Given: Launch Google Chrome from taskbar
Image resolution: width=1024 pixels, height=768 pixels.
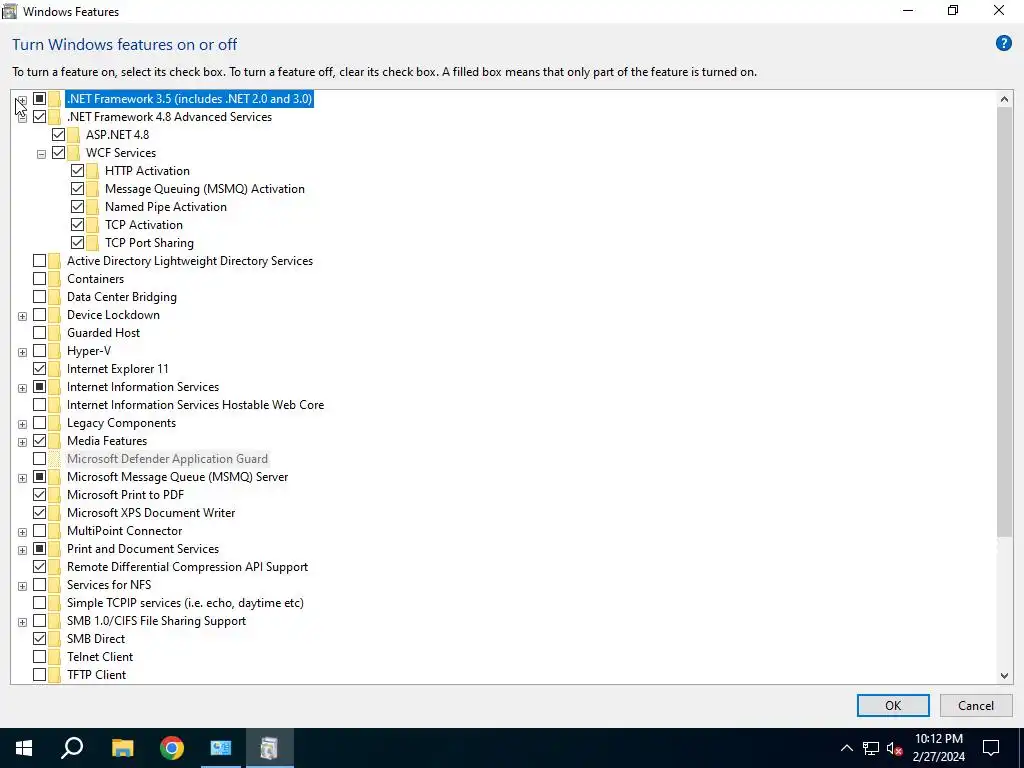Looking at the screenshot, I should click(x=172, y=748).
